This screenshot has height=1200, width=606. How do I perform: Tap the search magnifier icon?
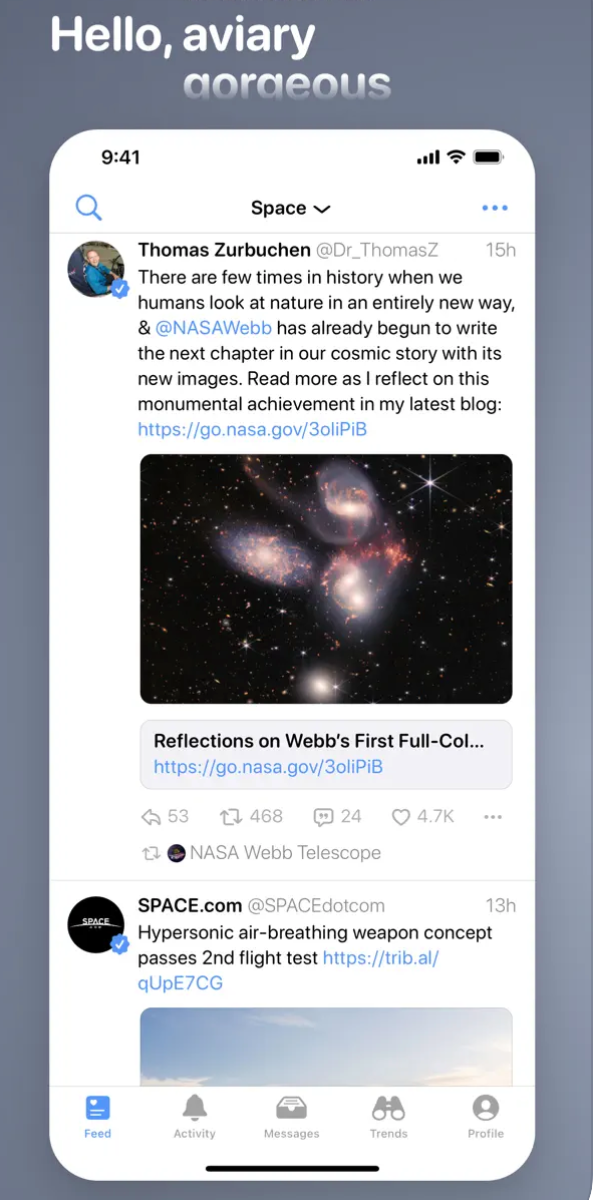pyautogui.click(x=89, y=208)
